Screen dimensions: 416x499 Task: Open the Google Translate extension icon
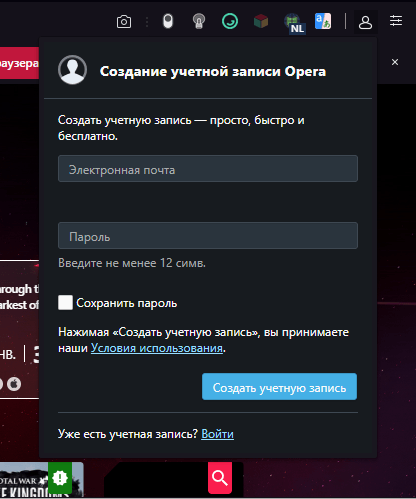point(323,21)
